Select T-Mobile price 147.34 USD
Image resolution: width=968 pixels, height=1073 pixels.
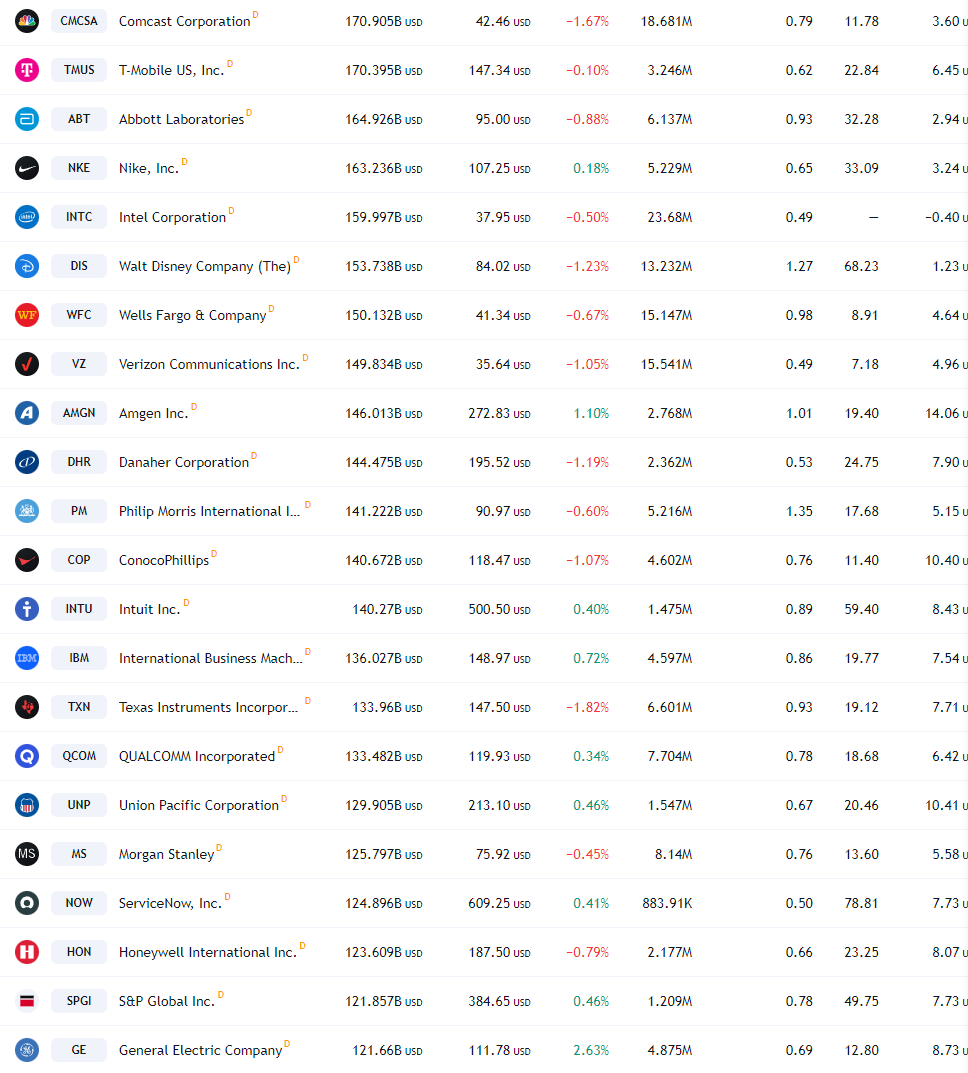point(499,70)
